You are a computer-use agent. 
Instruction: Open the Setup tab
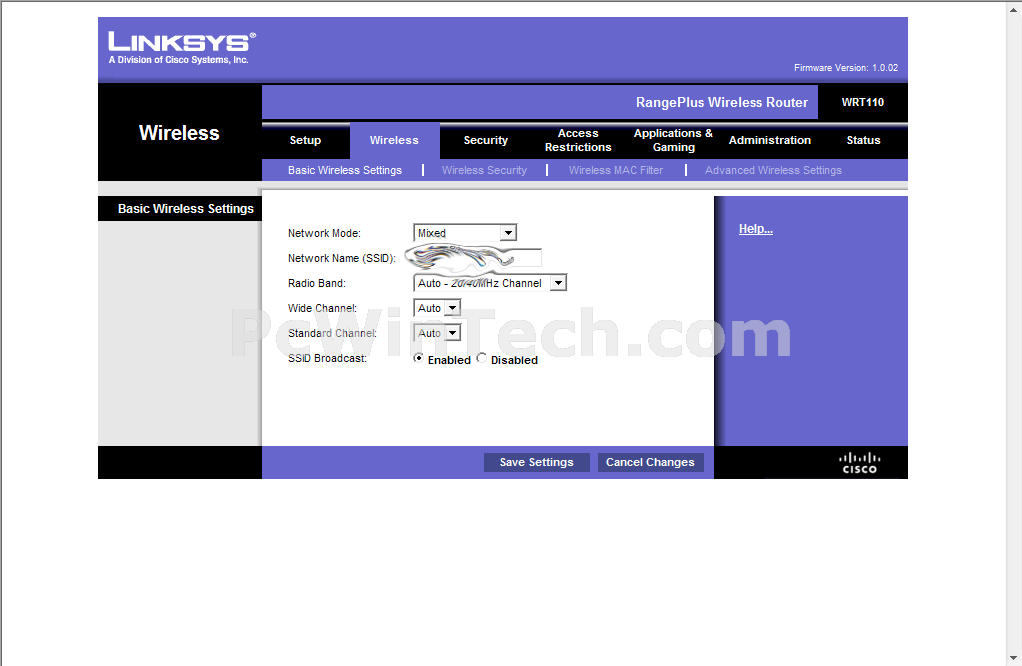click(x=305, y=140)
